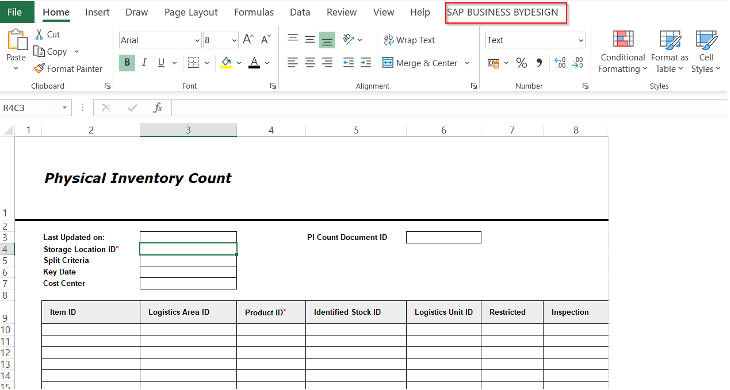Align text left
This screenshot has height=390, width=730.
292,62
